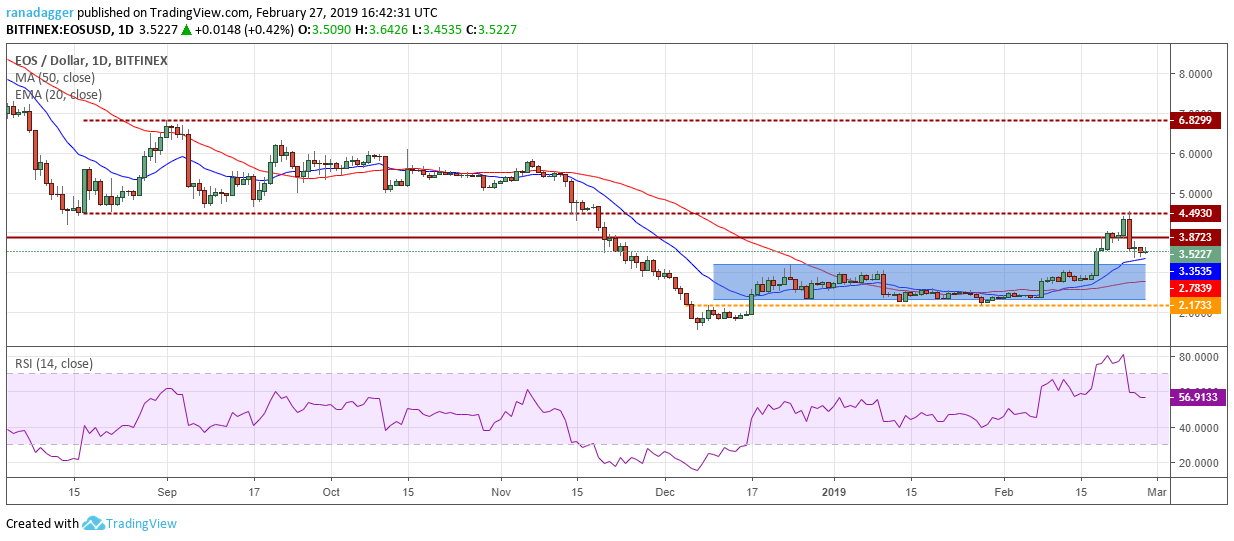
Task: Click the 'Dec' date axis label
Action: (x=666, y=492)
